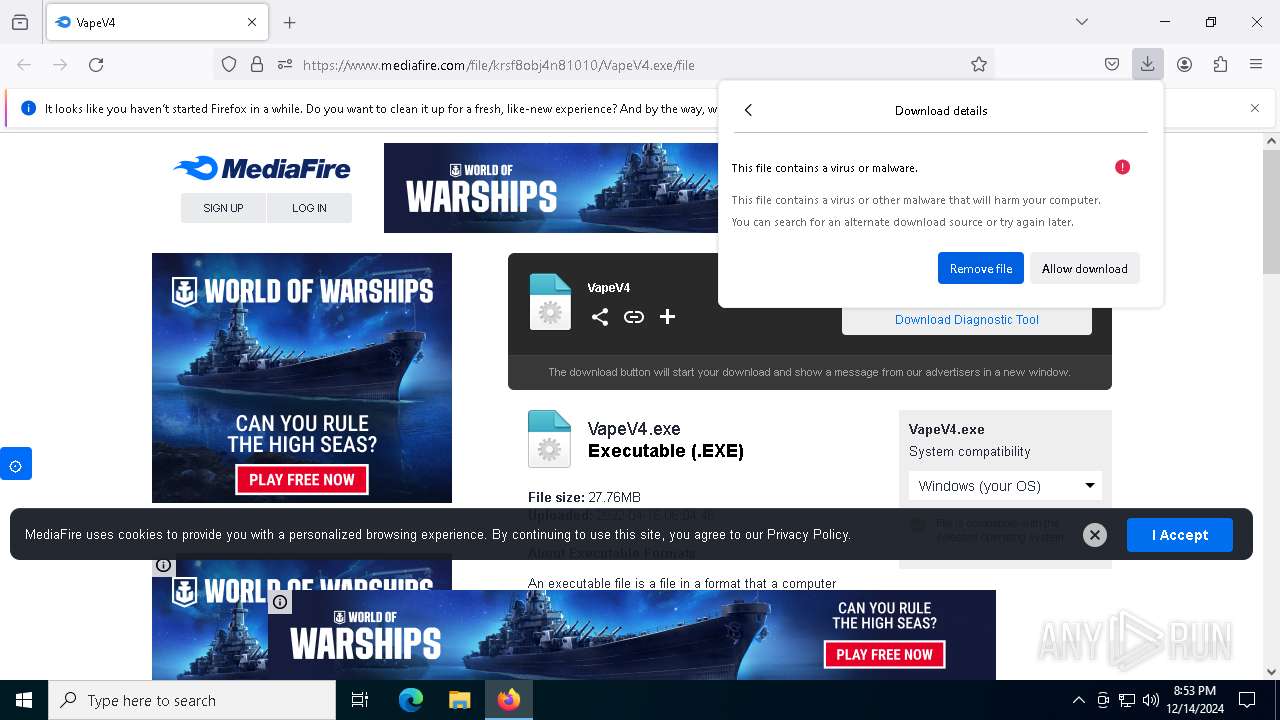Allow the blocked download
Viewport: 1280px width, 720px height.
tap(1085, 268)
